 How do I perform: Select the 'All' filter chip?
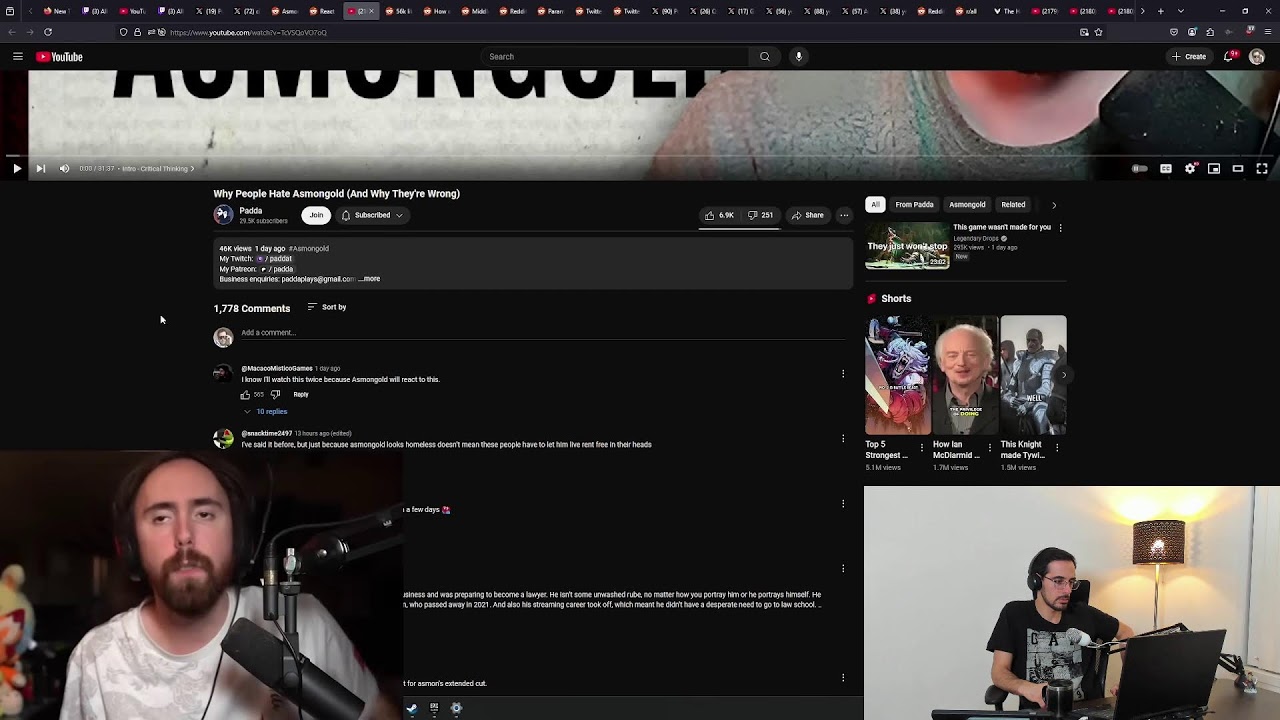[x=875, y=205]
